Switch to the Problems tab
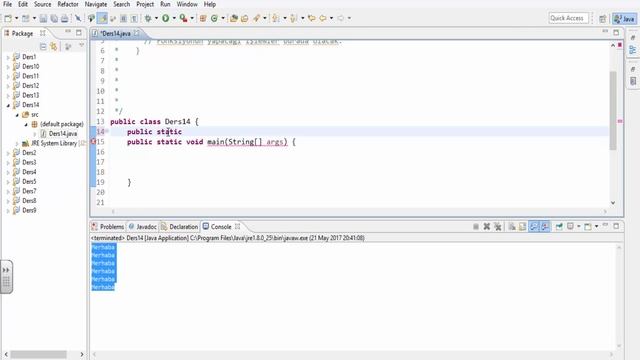This screenshot has width=640, height=360. click(108, 227)
